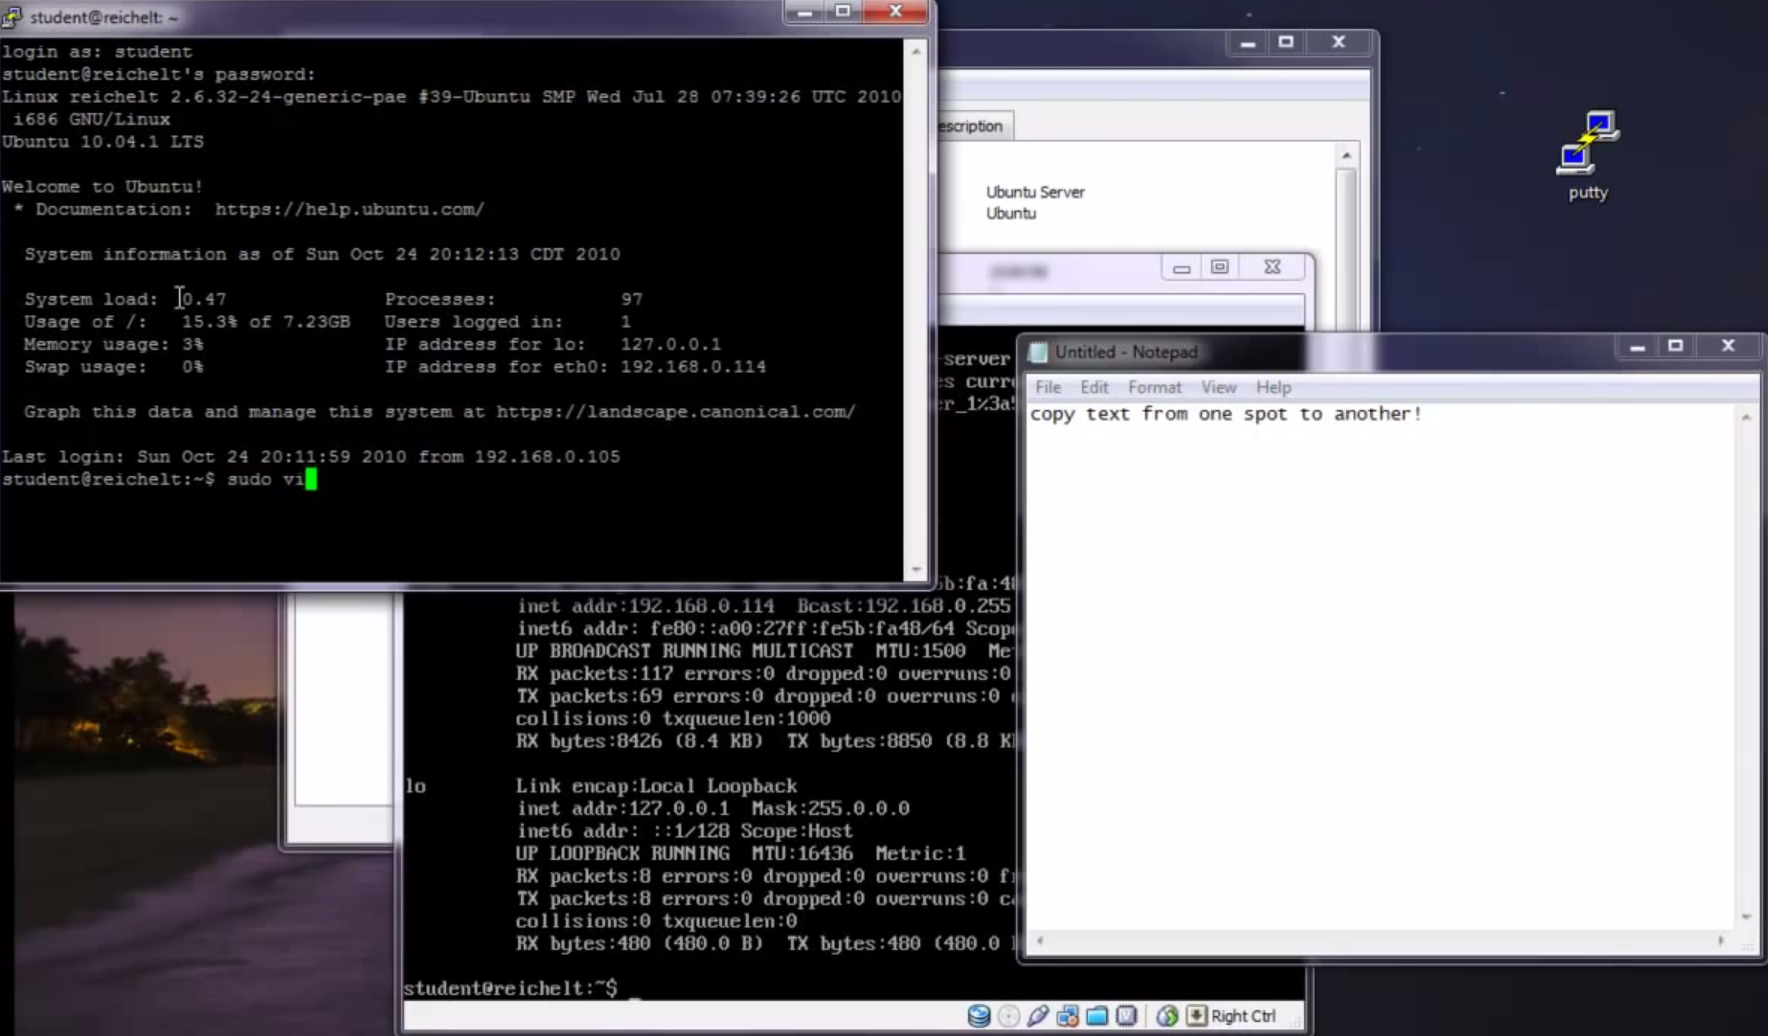This screenshot has height=1036, width=1768.
Task: Click 'Ubuntu Server' text in VirtualBox description
Action: [x=1035, y=192]
